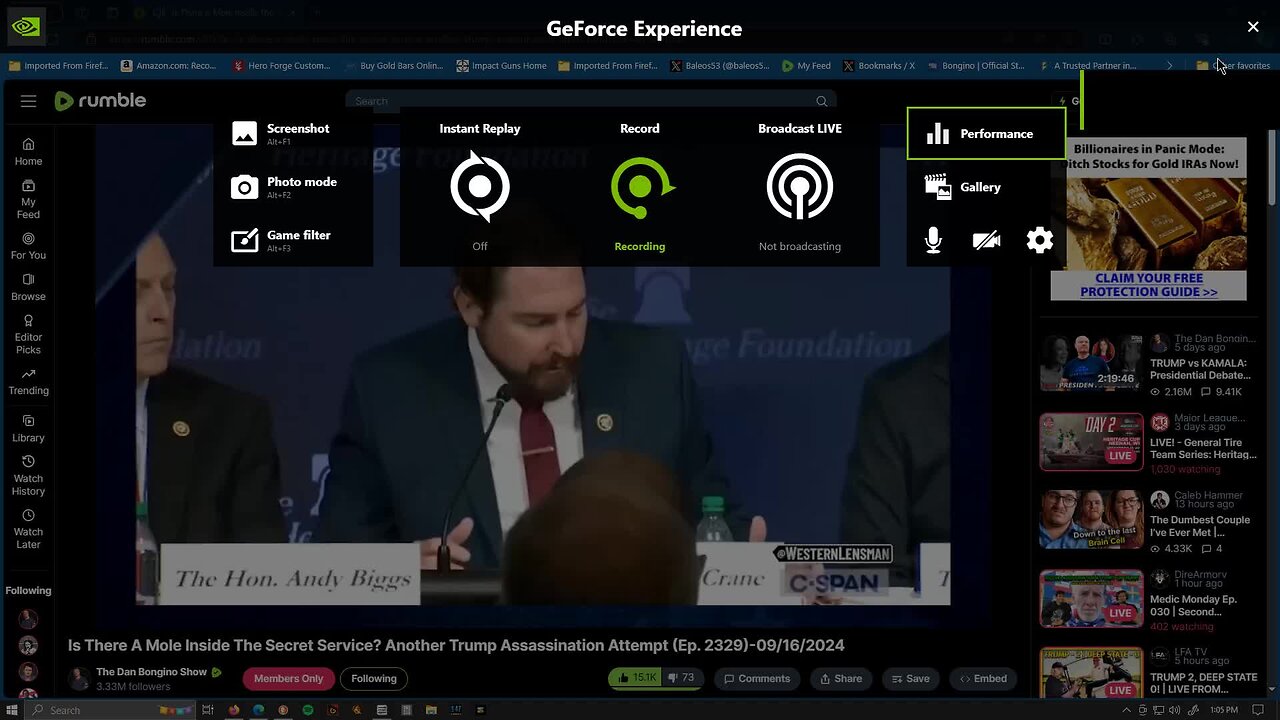The image size is (1280, 720).
Task: Click the NVIDIA logo icon
Action: point(25,27)
